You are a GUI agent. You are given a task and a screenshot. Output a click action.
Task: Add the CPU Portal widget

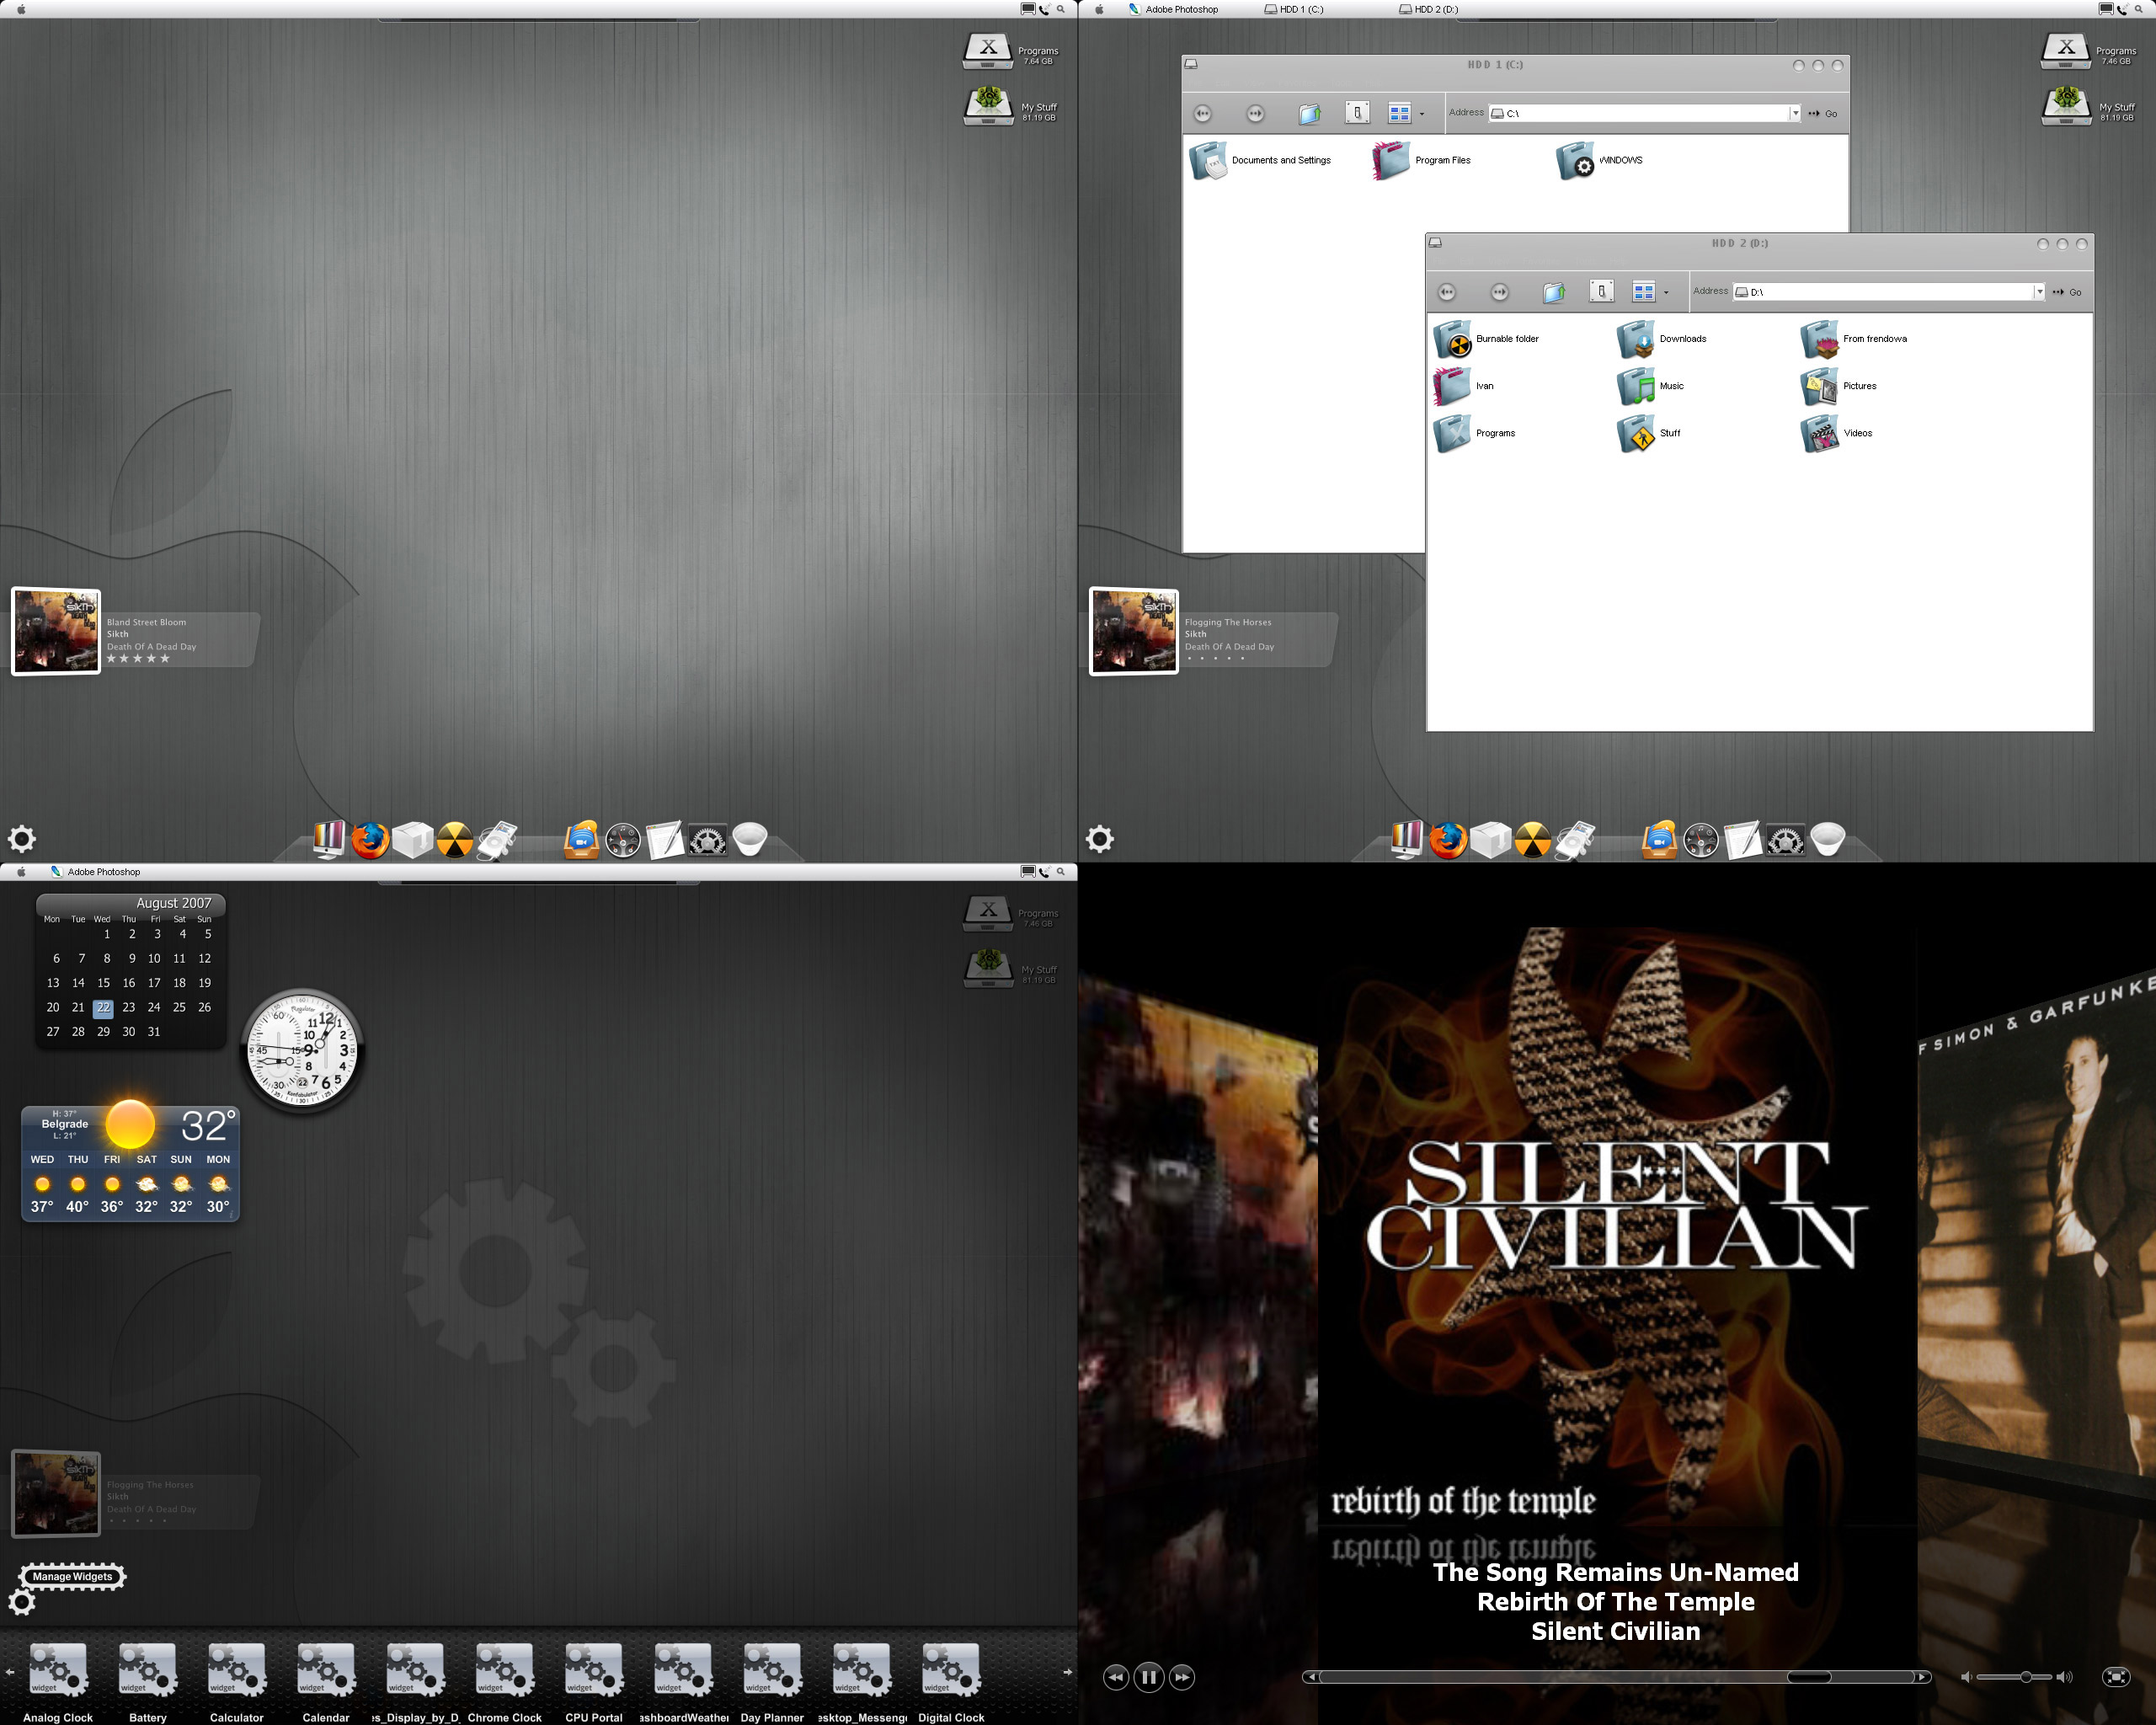[594, 1682]
